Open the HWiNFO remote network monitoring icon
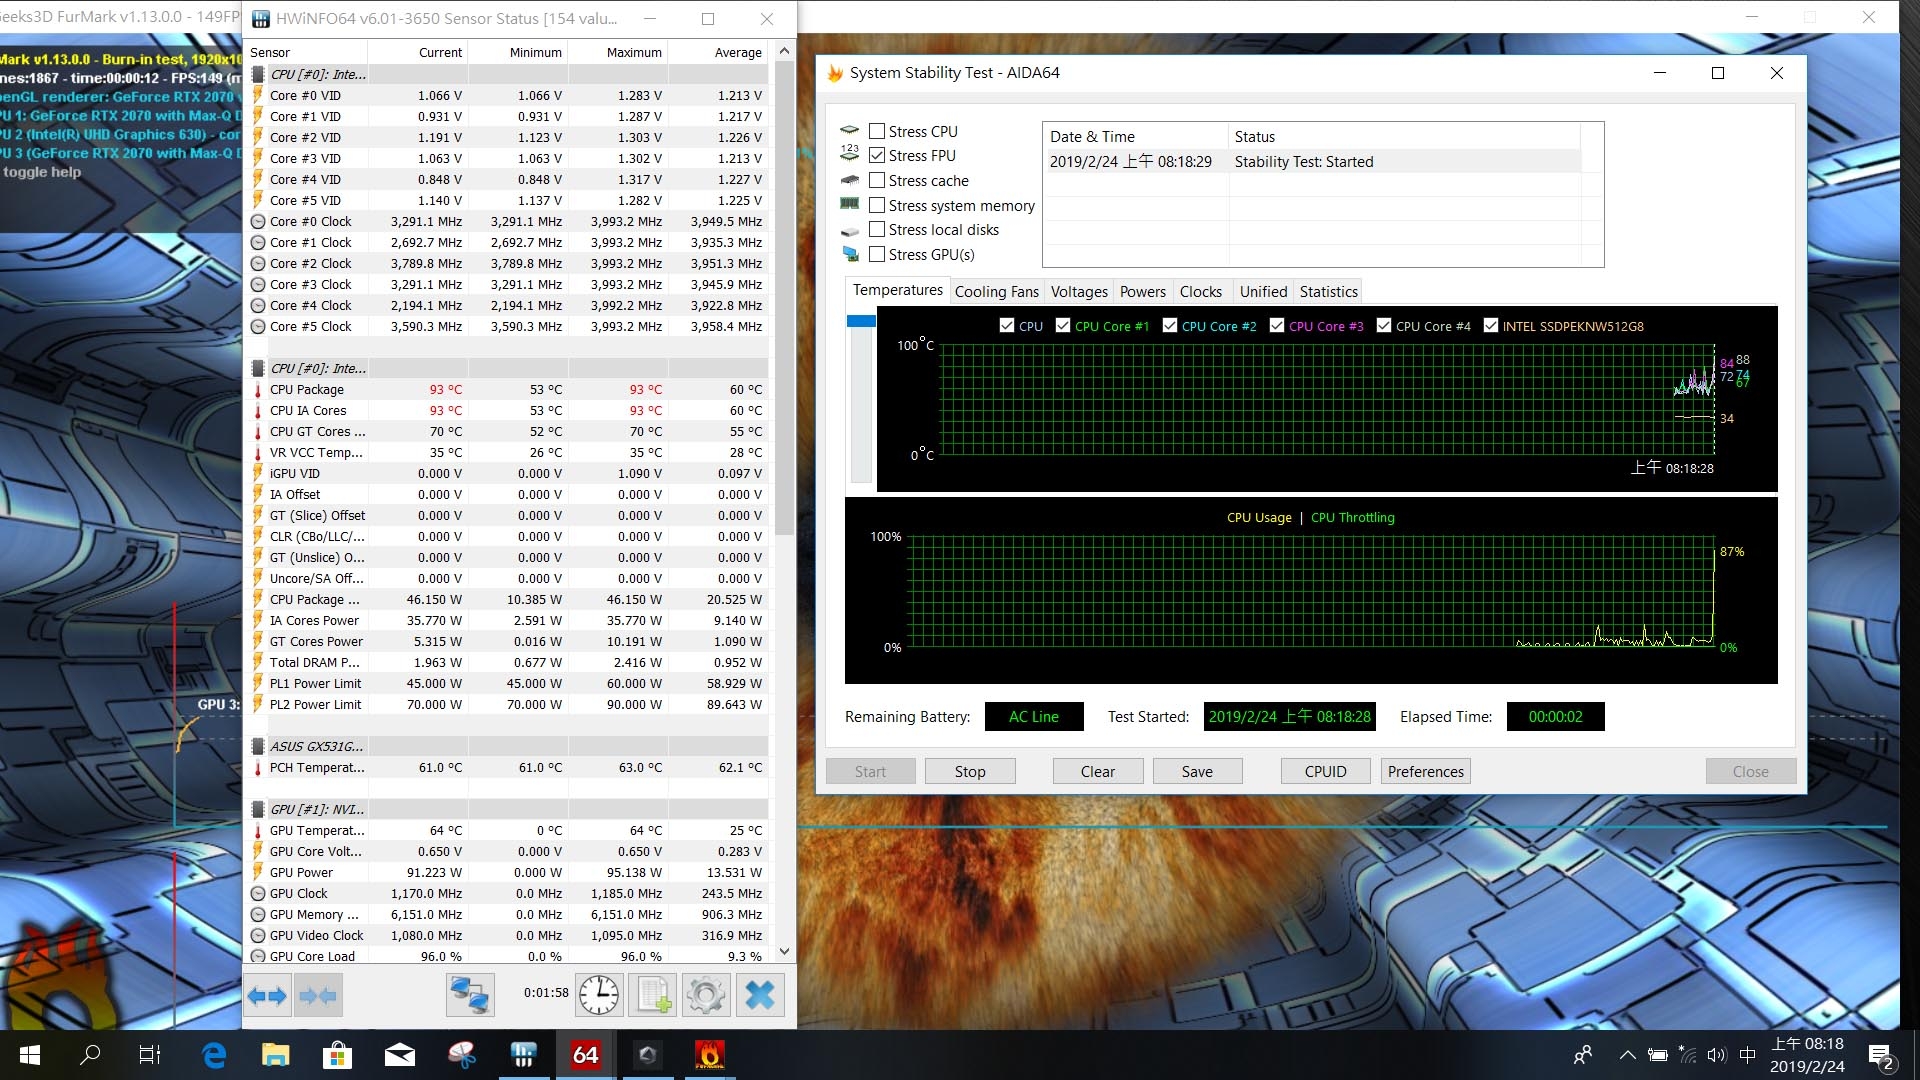 tap(470, 995)
